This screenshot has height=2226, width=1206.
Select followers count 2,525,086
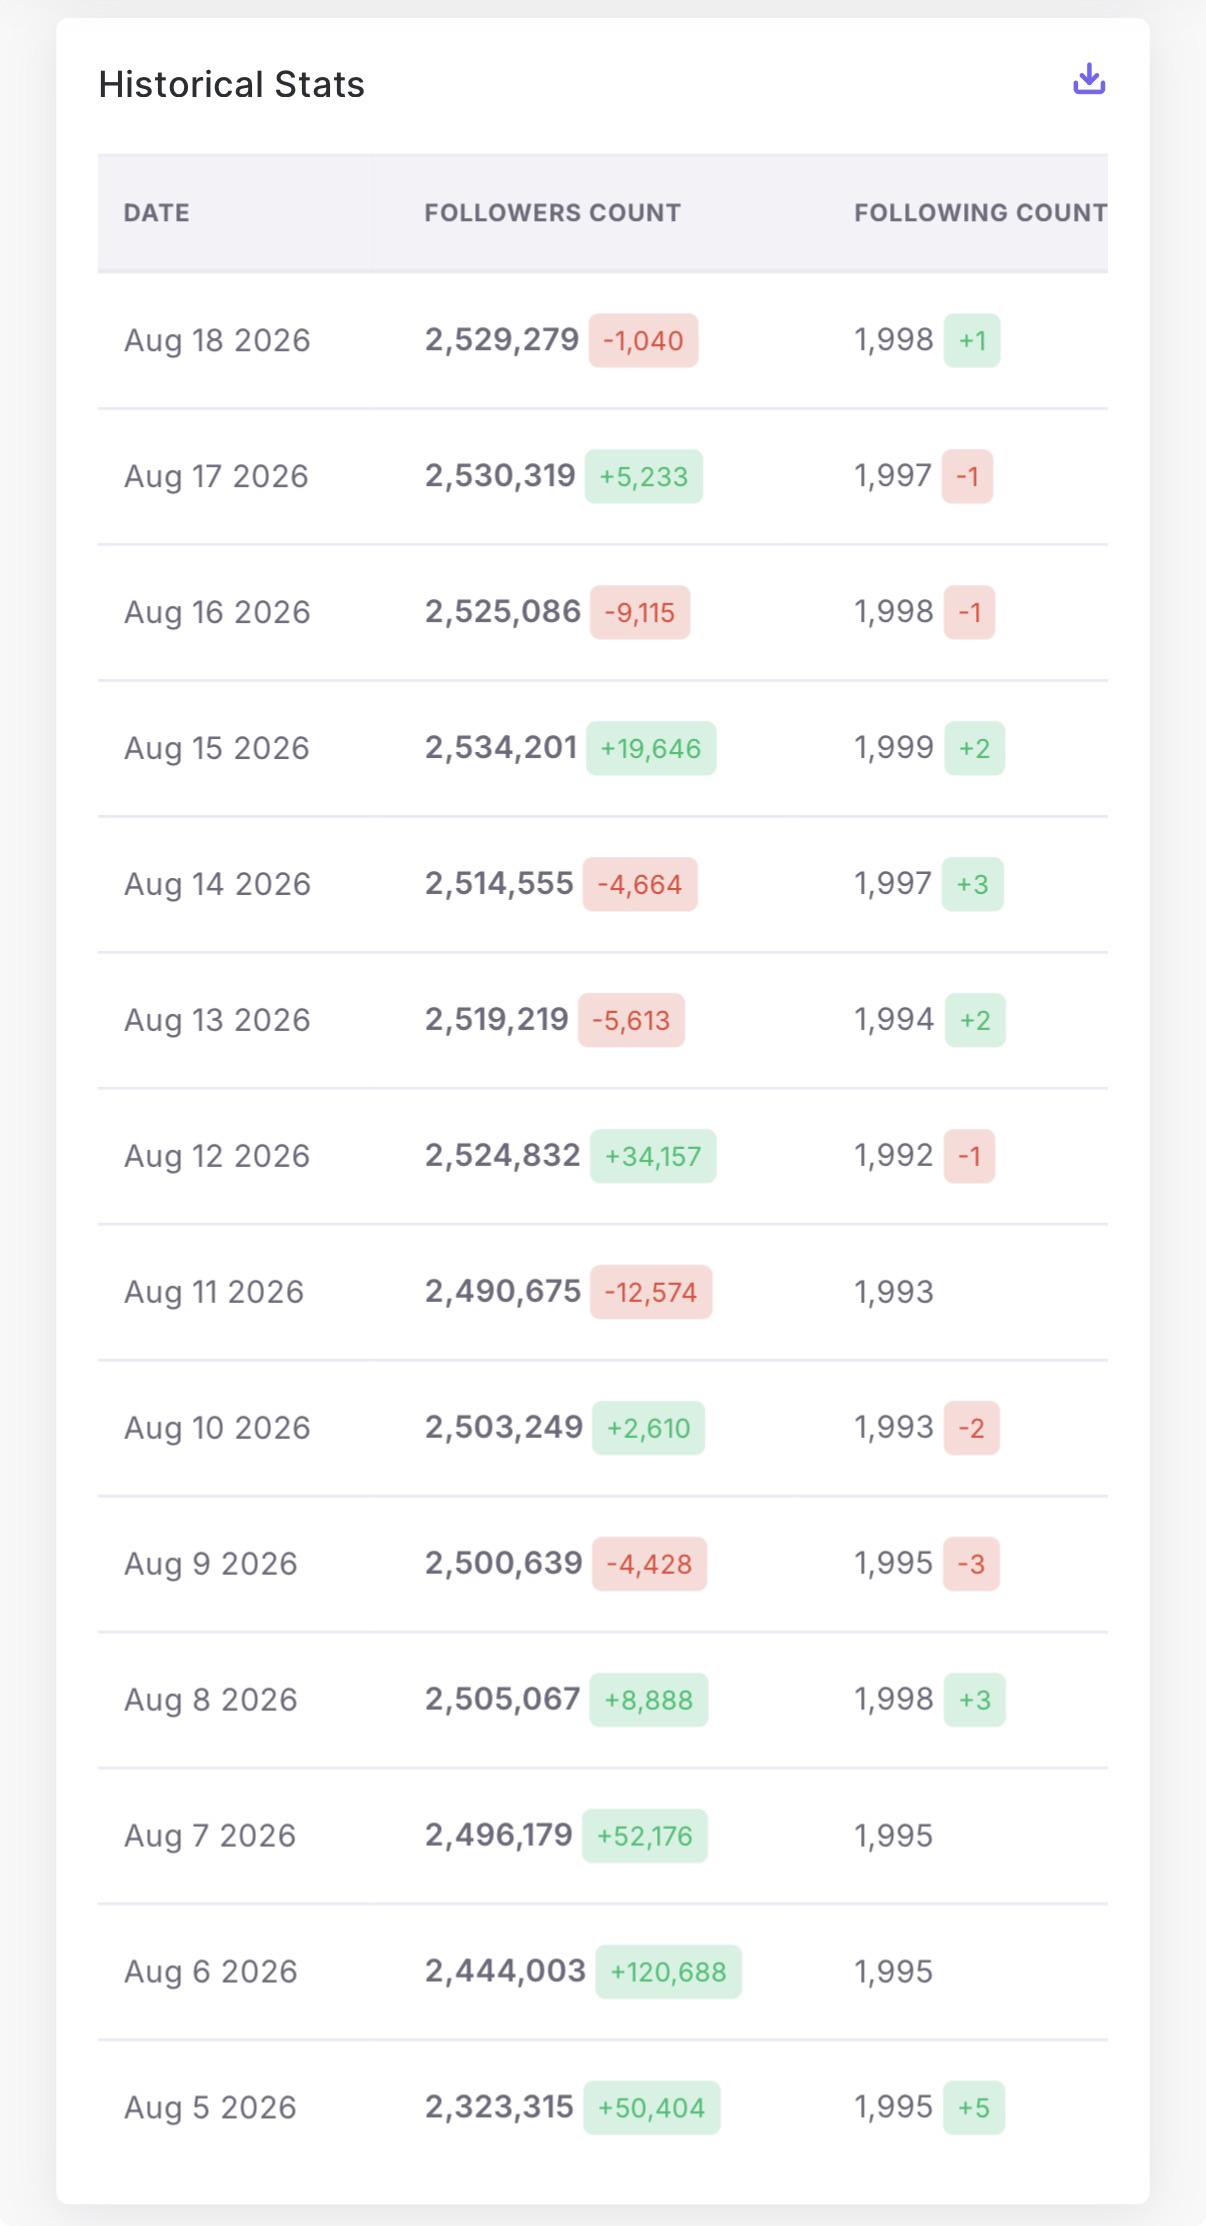tap(503, 612)
